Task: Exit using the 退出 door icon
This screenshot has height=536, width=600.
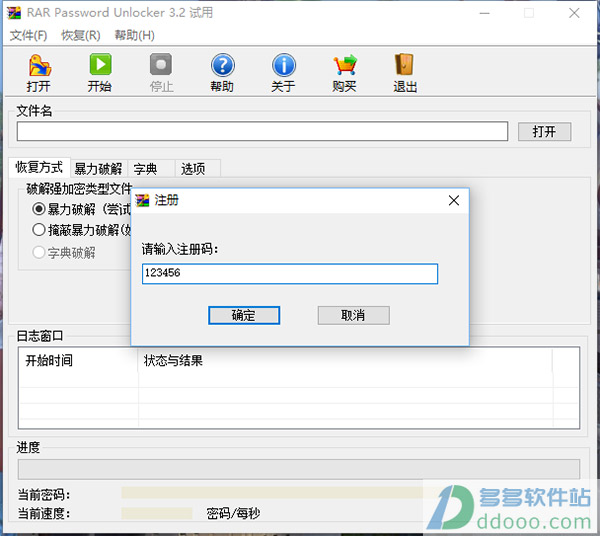Action: [405, 73]
